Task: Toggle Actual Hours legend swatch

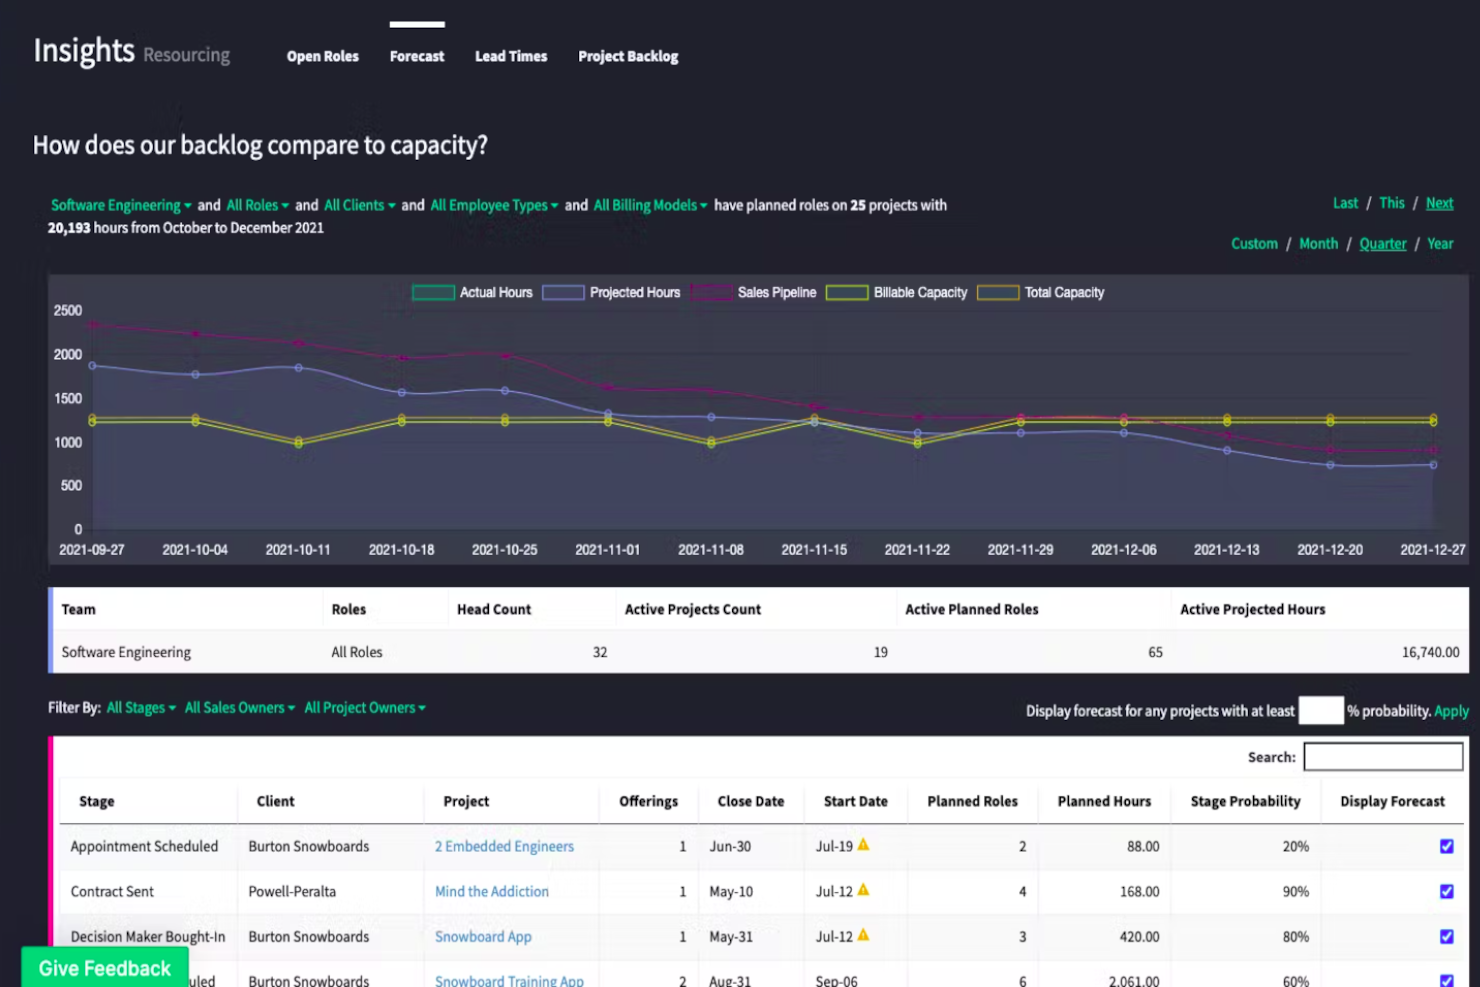Action: click(433, 292)
